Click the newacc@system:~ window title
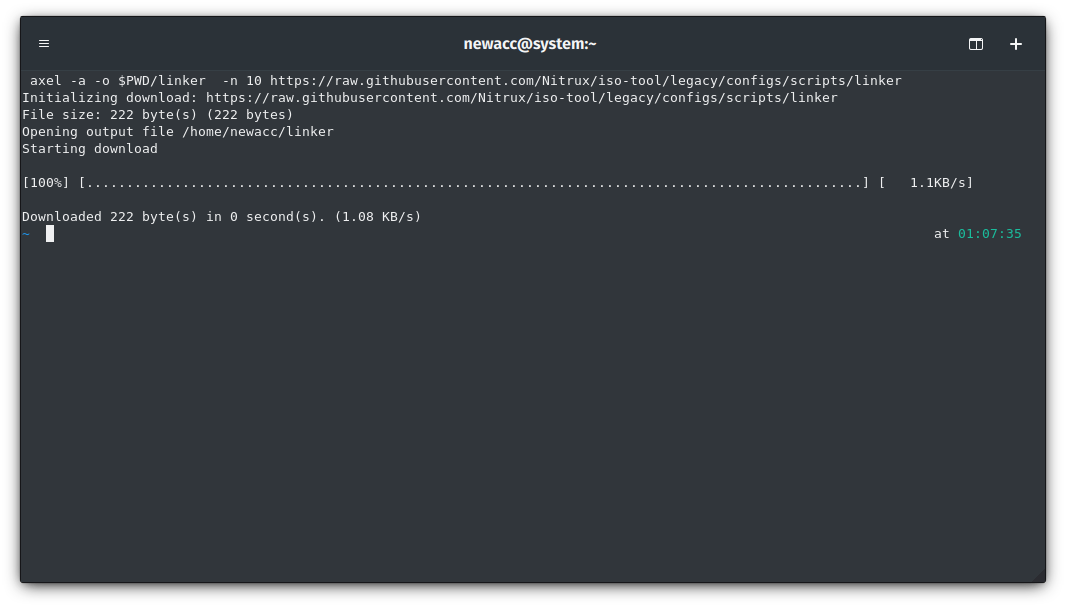Image resolution: width=1066 pixels, height=607 pixels. (529, 43)
